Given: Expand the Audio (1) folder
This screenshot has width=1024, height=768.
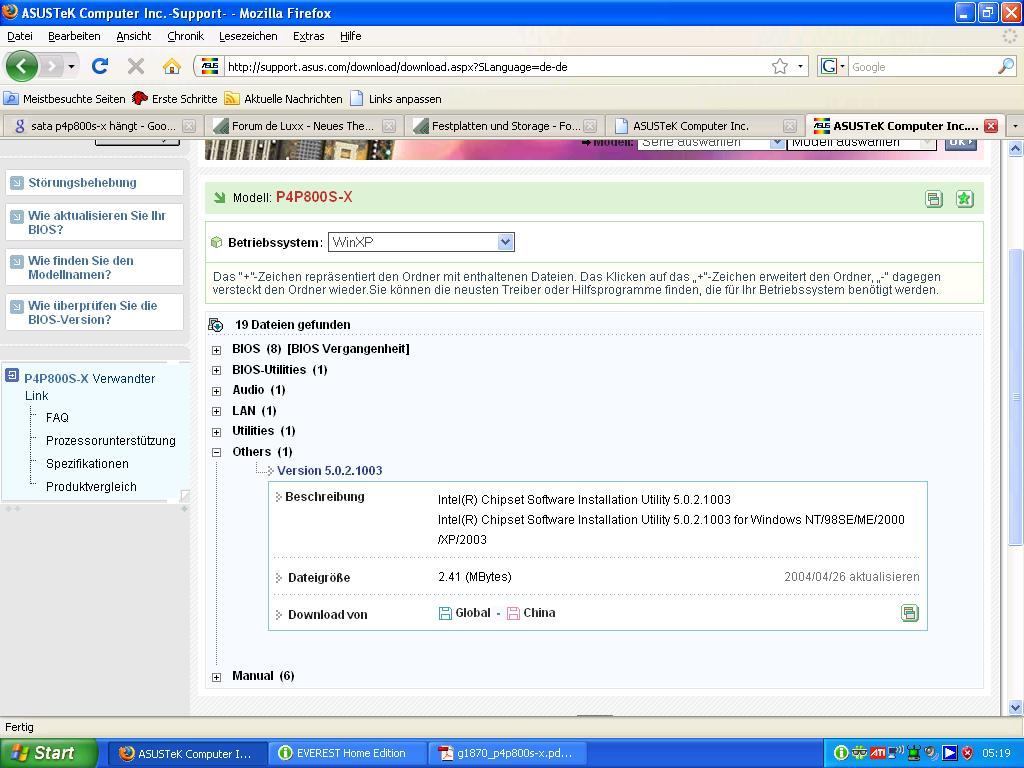Looking at the screenshot, I should click(x=216, y=391).
